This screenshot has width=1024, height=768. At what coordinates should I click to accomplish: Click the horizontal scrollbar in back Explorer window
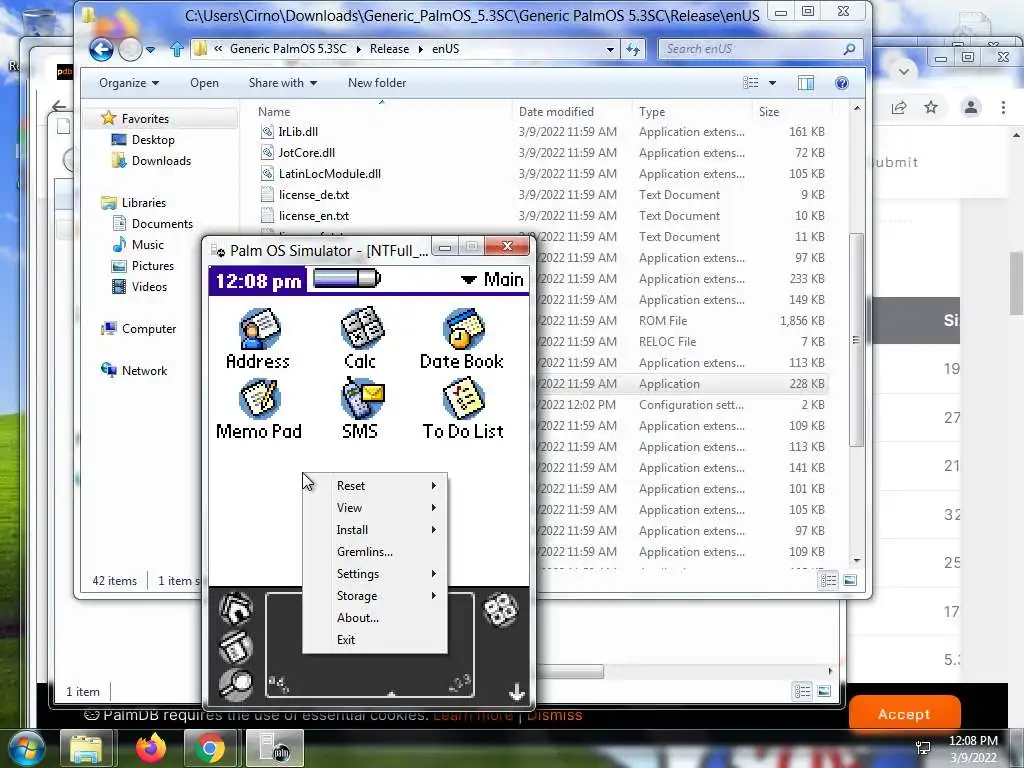tap(569, 671)
